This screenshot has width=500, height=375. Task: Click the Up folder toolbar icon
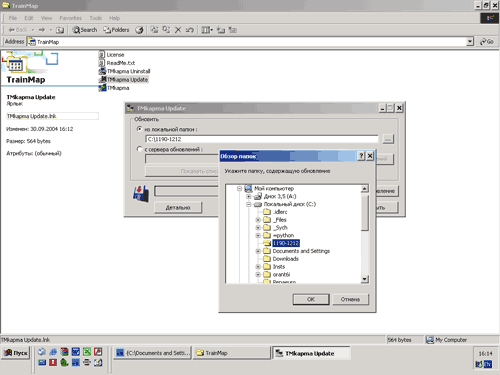[60, 30]
